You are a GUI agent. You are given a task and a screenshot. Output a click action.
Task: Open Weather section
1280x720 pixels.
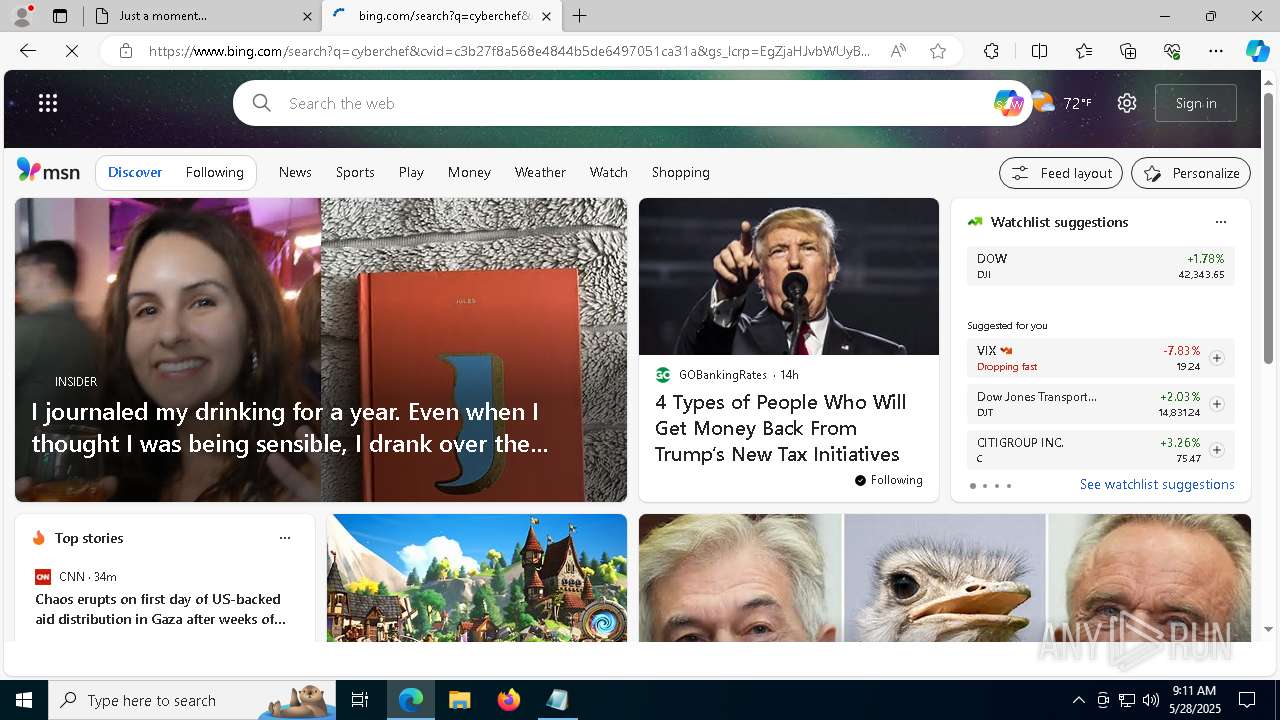[540, 172]
